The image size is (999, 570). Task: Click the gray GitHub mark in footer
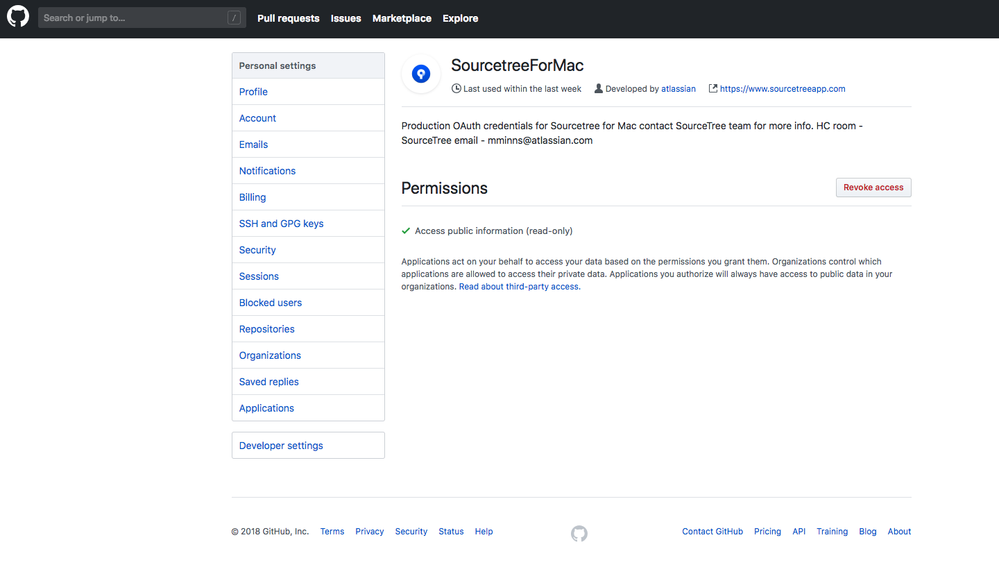click(x=579, y=533)
